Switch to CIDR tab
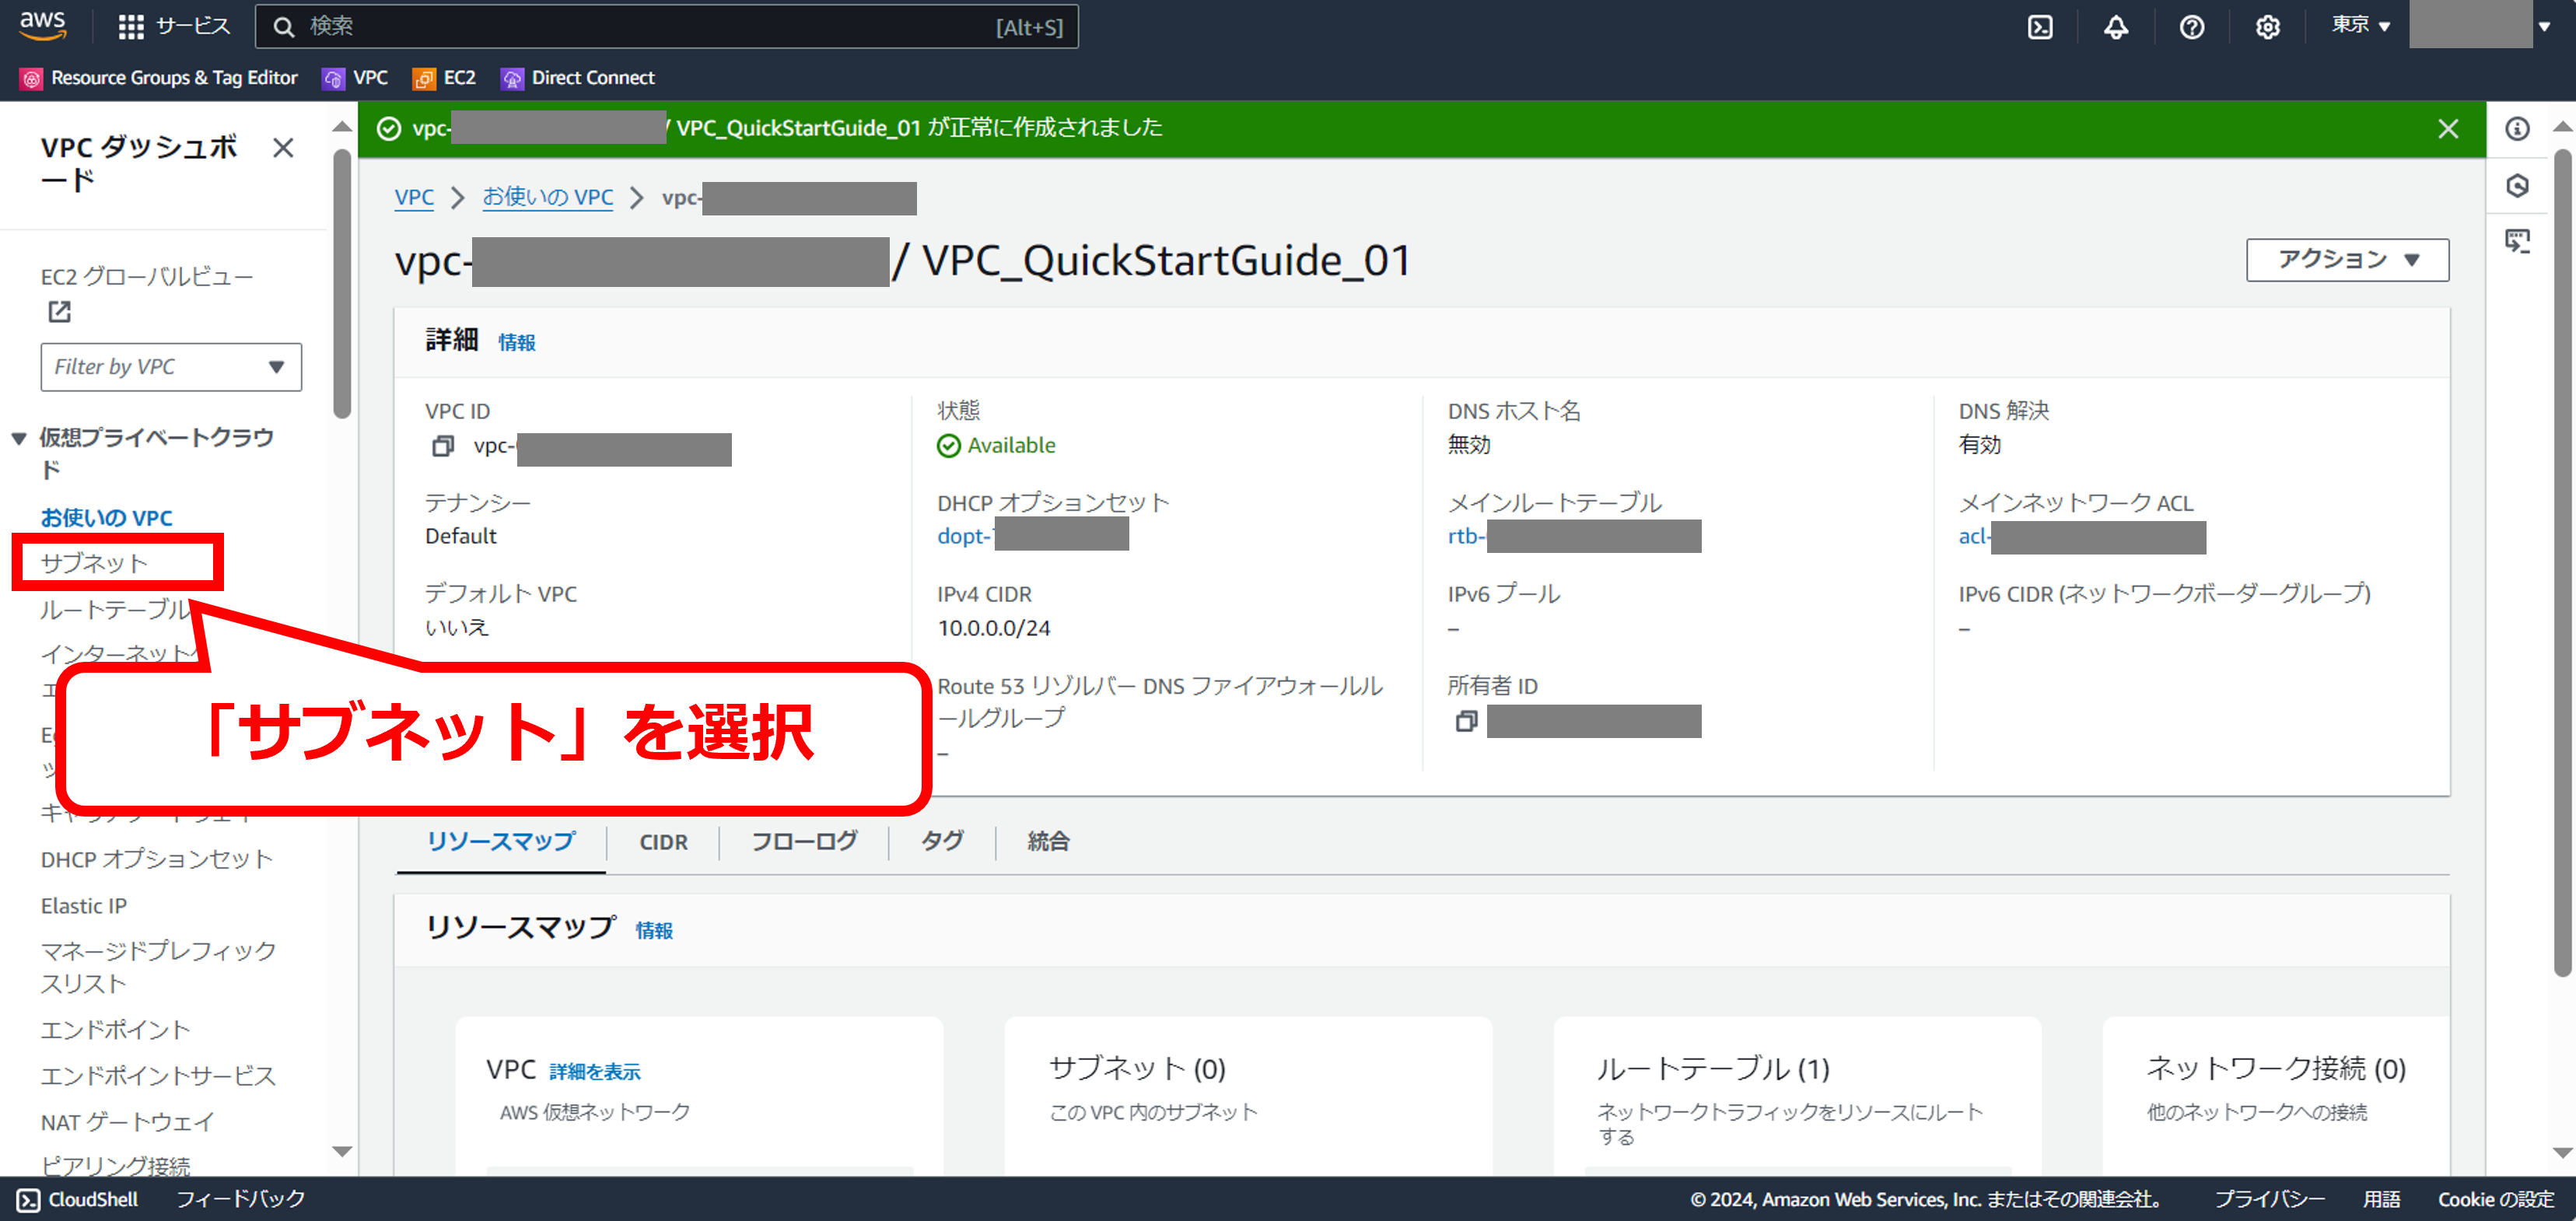This screenshot has width=2576, height=1221. [x=663, y=842]
